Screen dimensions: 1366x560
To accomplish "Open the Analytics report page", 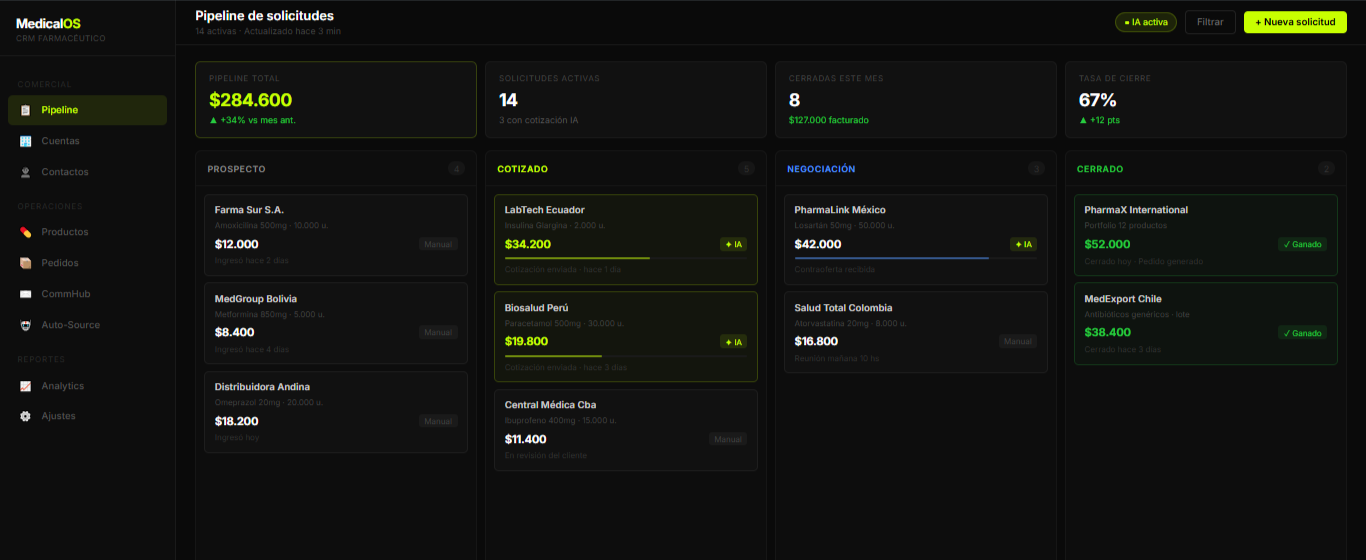I will tap(87, 386).
